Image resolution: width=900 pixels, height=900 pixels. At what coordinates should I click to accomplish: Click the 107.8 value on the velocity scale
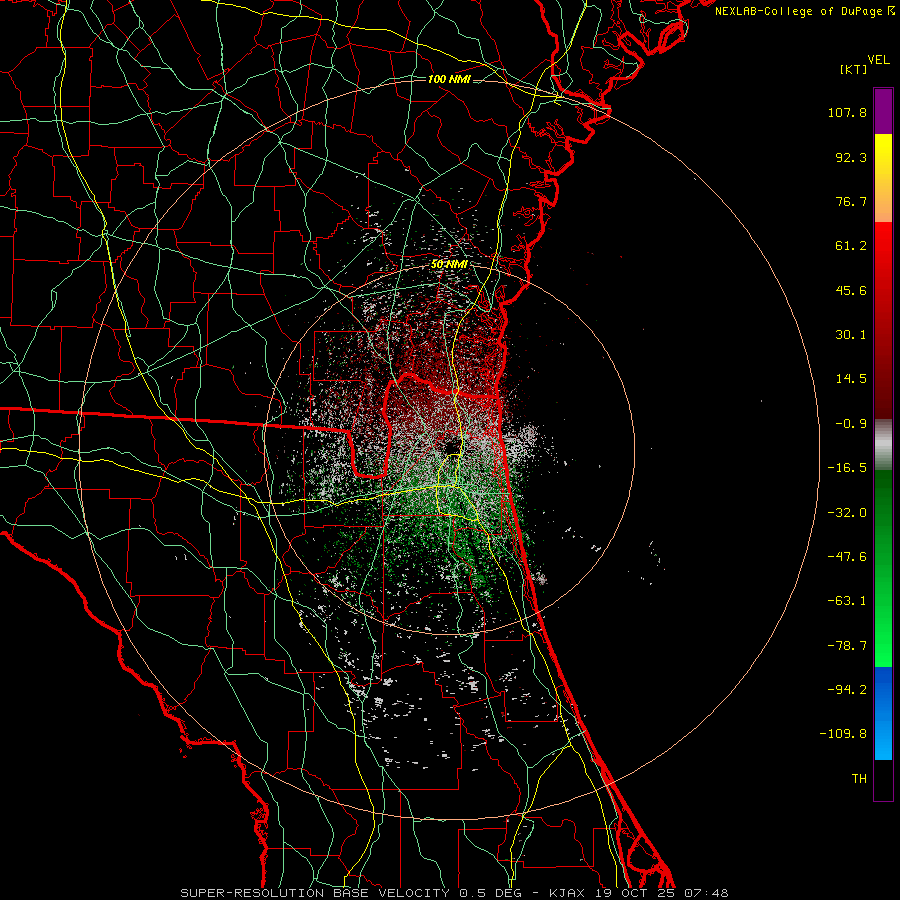click(847, 112)
